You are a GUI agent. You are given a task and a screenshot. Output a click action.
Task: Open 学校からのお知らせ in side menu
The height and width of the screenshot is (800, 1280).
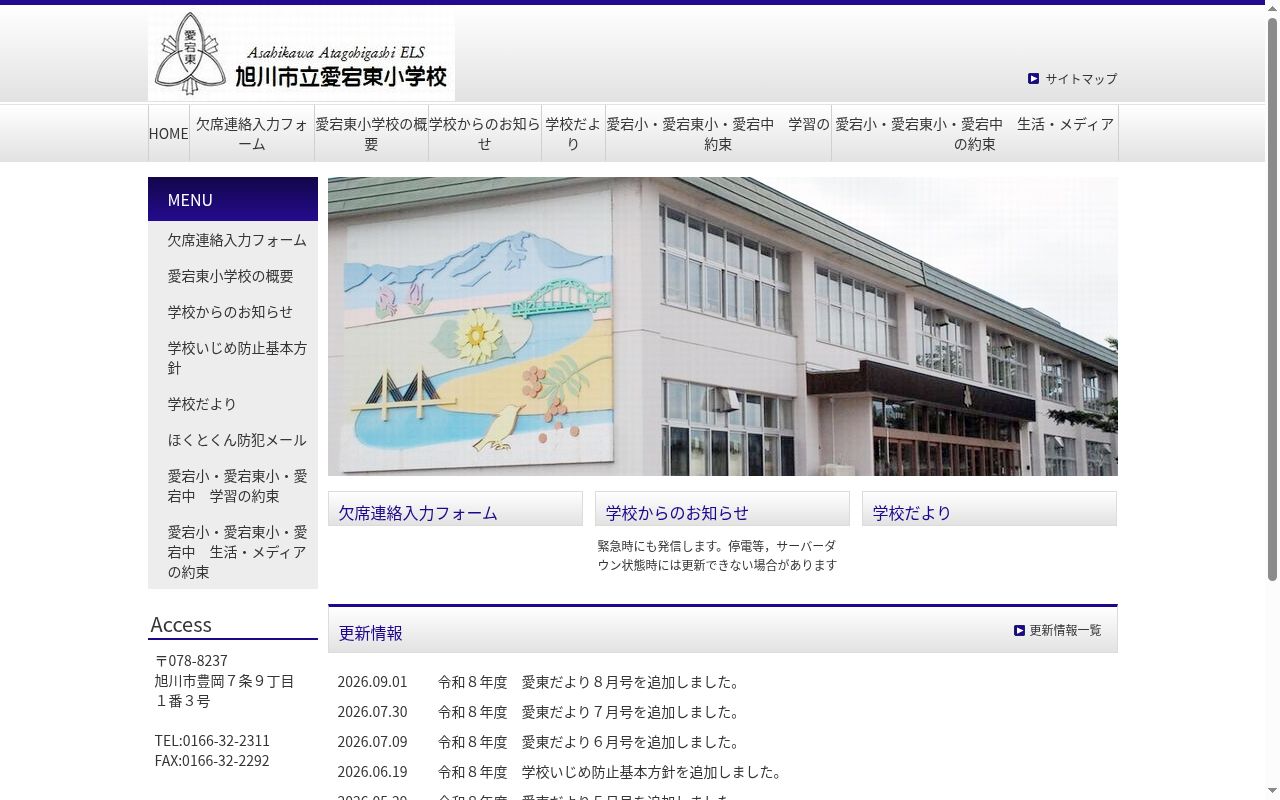click(230, 312)
